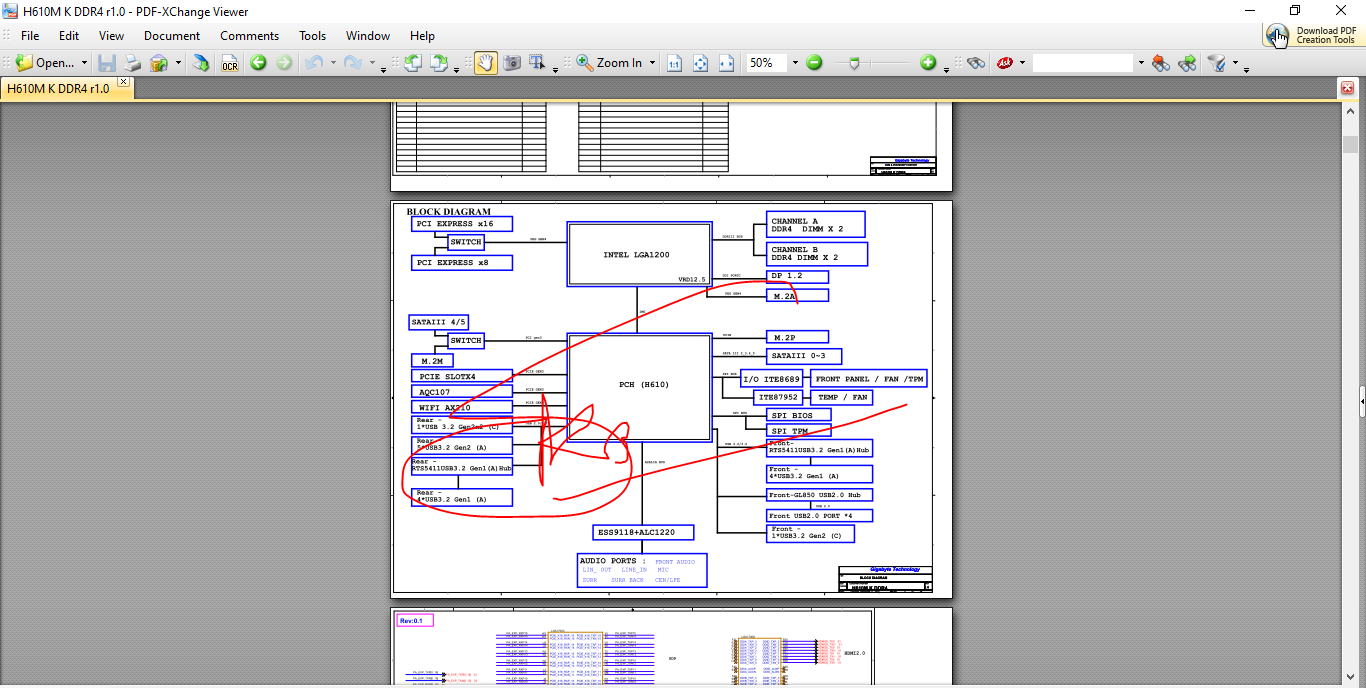The width and height of the screenshot is (1366, 688).
Task: Open the File menu
Action: [x=30, y=35]
